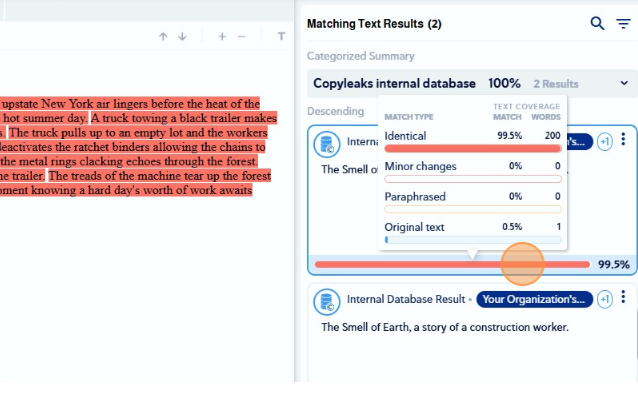638x398 pixels.
Task: Click the Identical match type bar
Action: (473, 149)
